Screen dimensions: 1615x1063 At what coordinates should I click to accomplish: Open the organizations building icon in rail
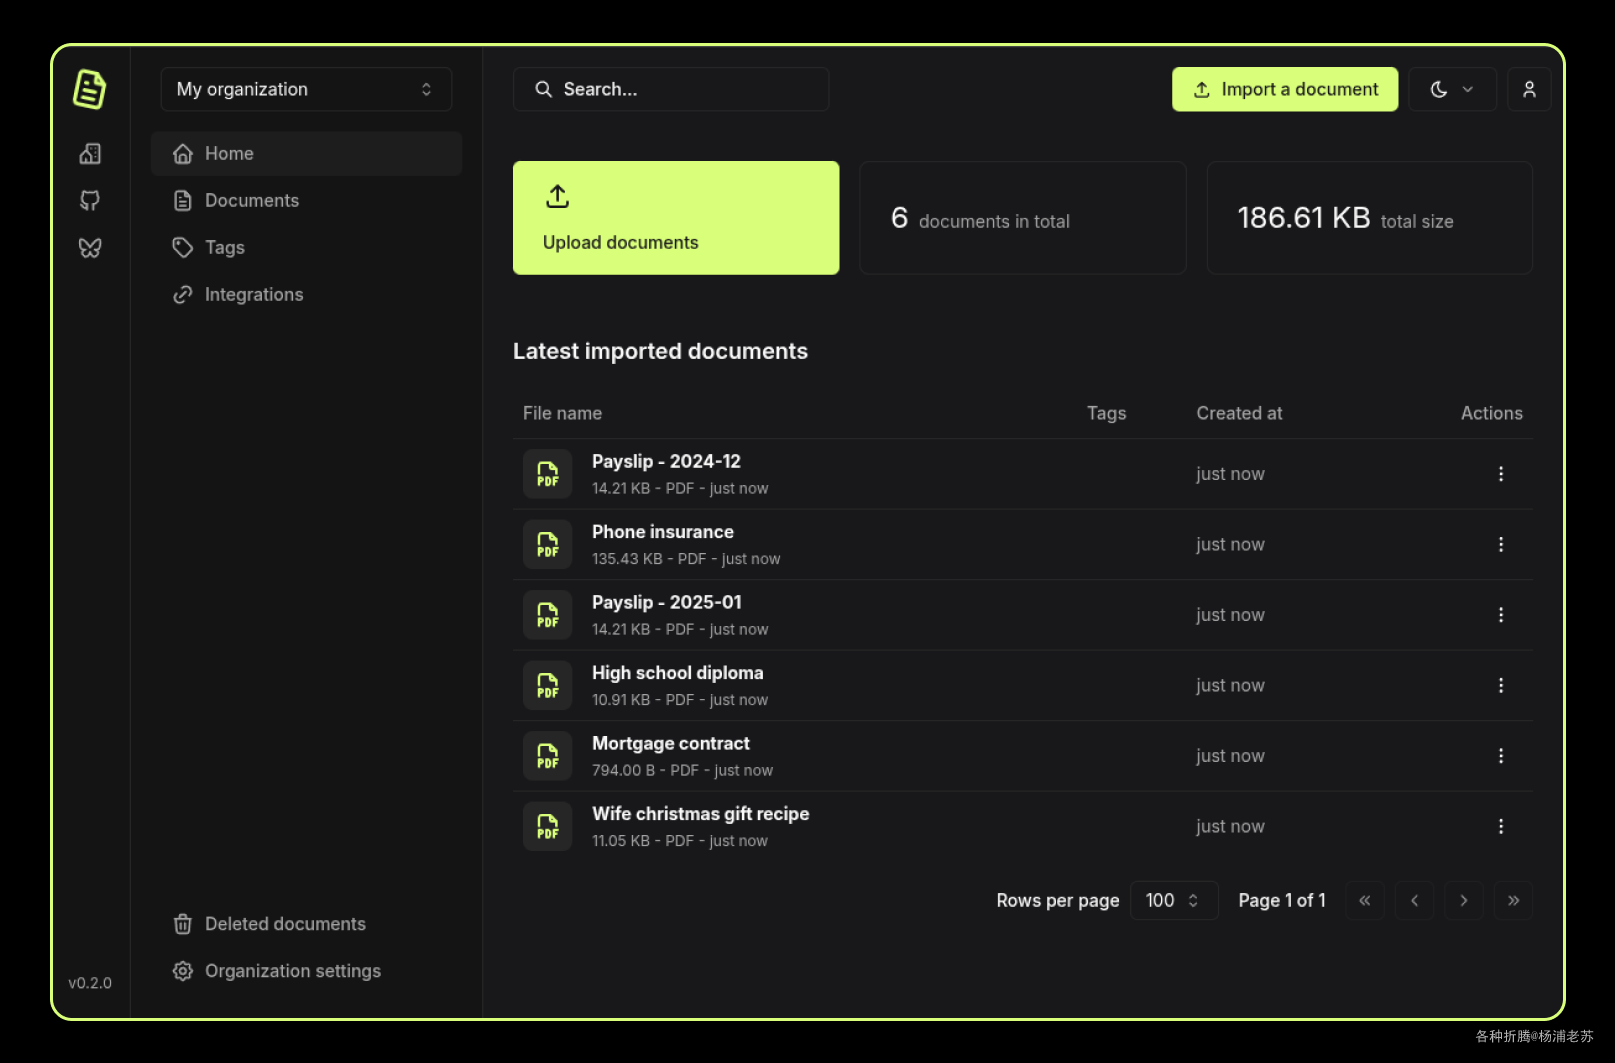tap(90, 153)
